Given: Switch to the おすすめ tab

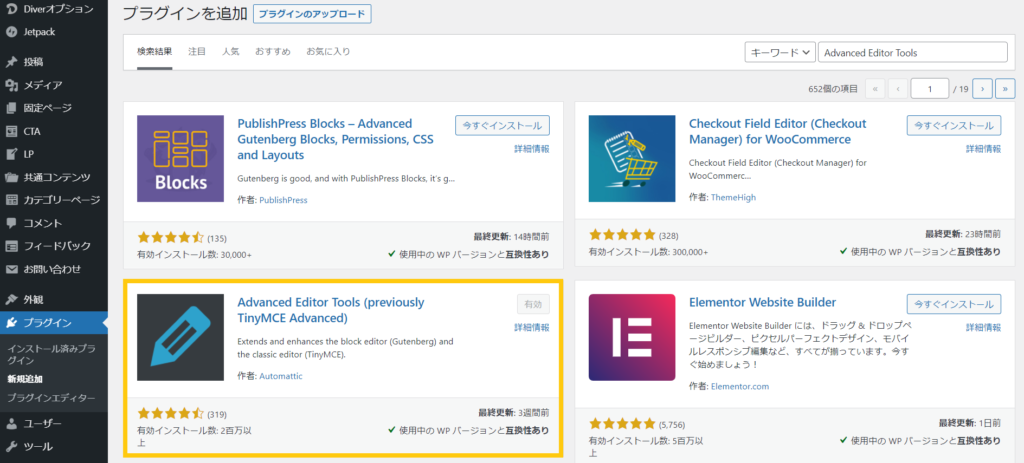Looking at the screenshot, I should [x=273, y=52].
